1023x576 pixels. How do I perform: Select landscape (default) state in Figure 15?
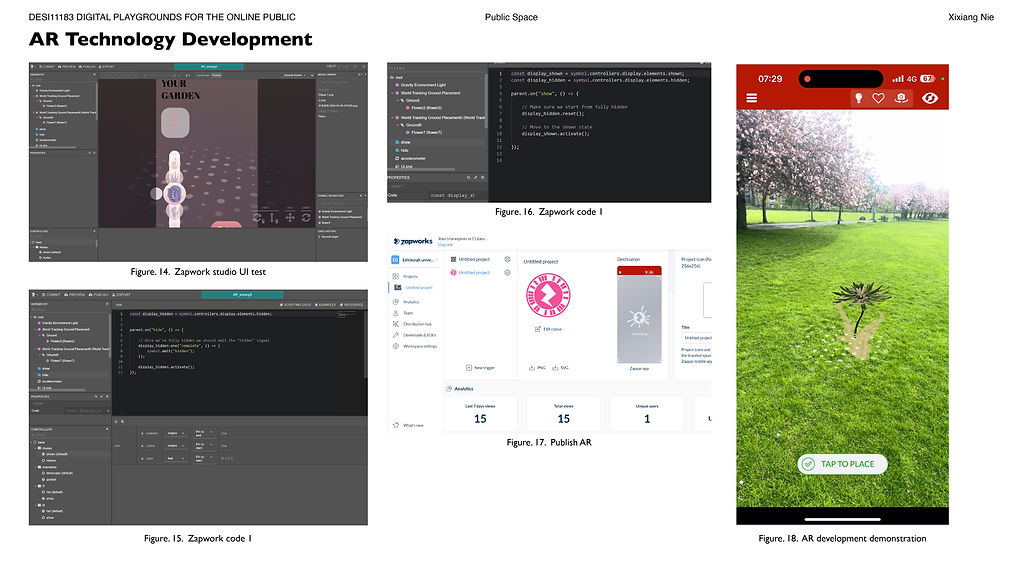pyautogui.click(x=58, y=473)
